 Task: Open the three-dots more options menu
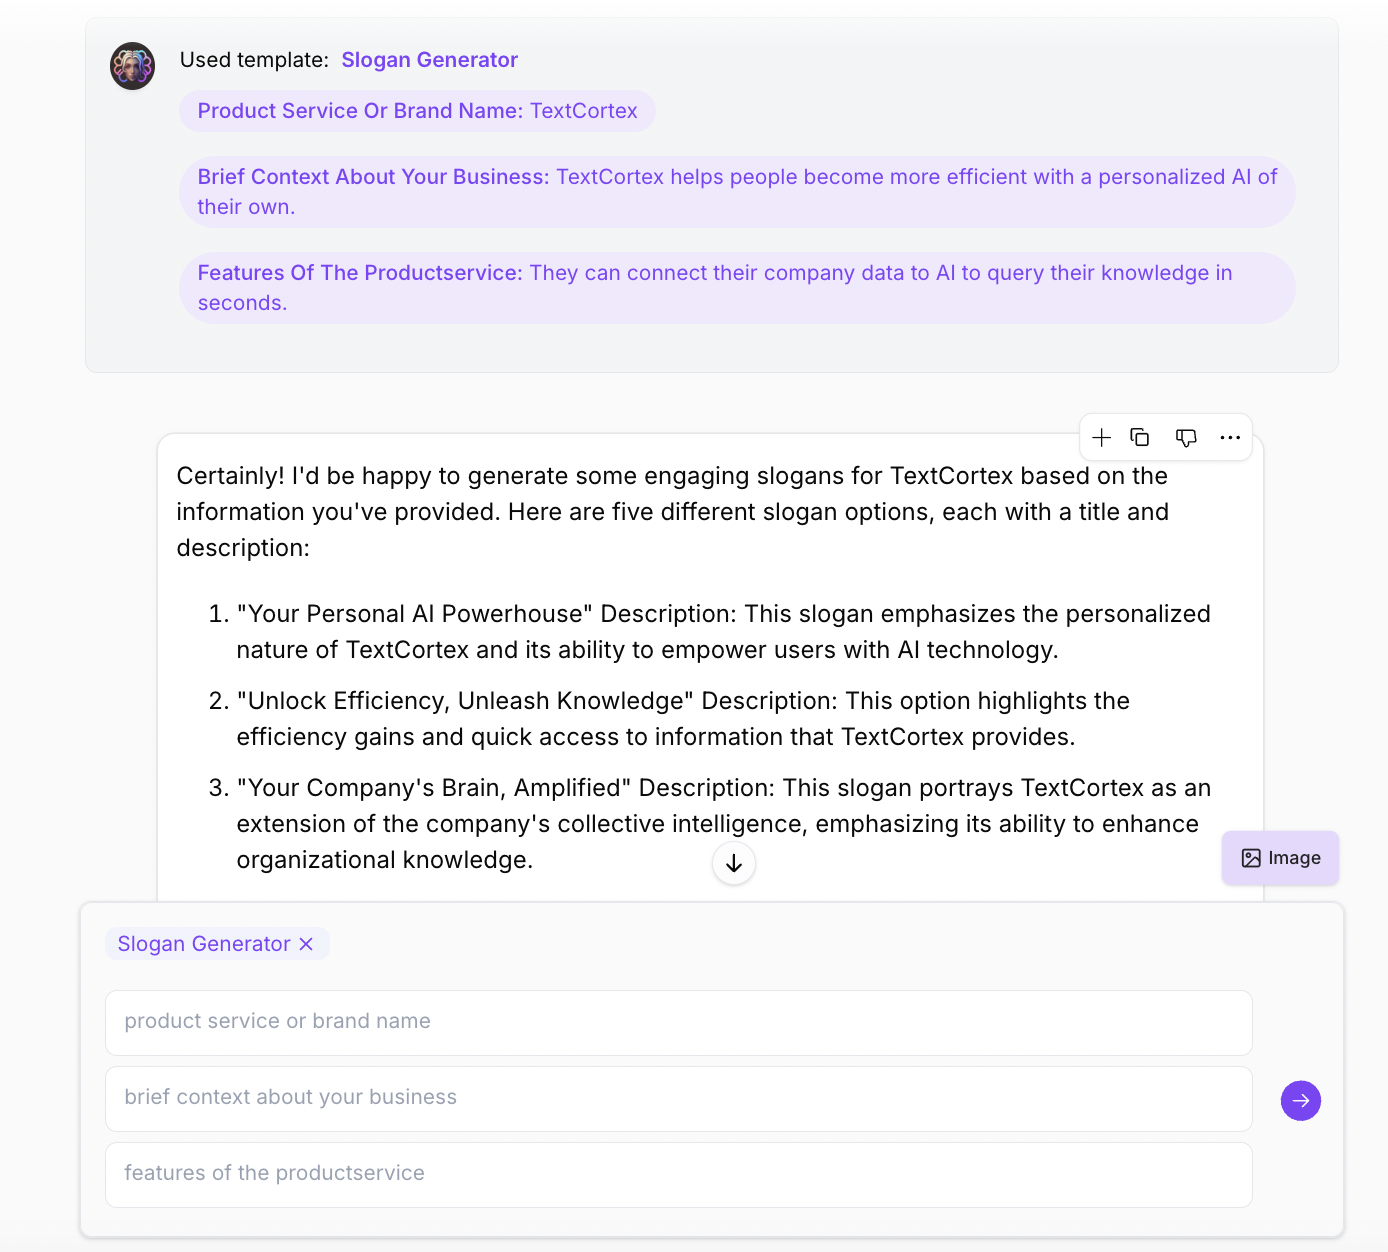click(1230, 437)
